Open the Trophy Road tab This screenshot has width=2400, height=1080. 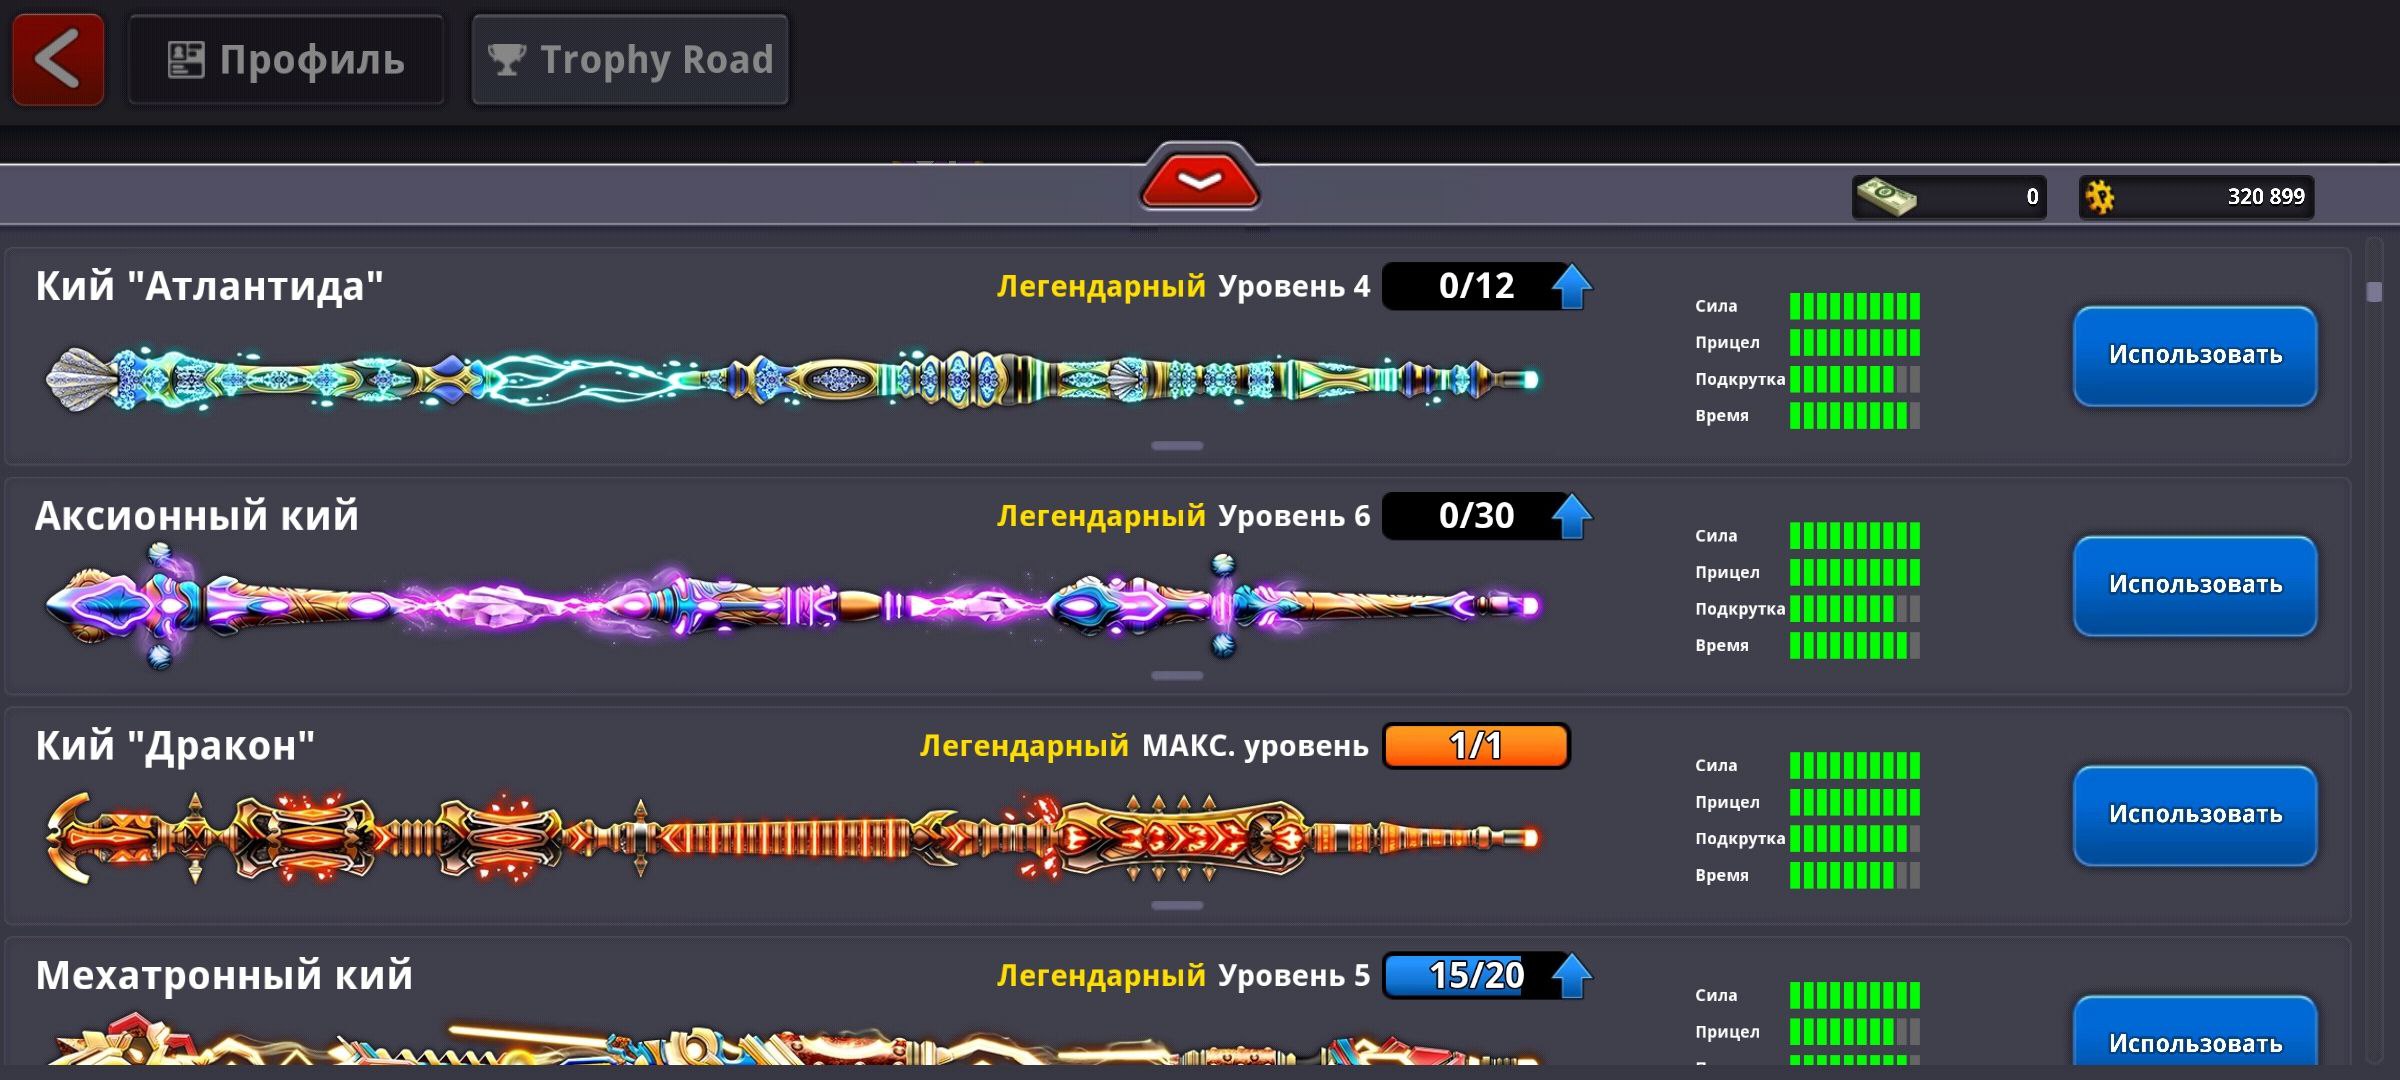point(630,60)
